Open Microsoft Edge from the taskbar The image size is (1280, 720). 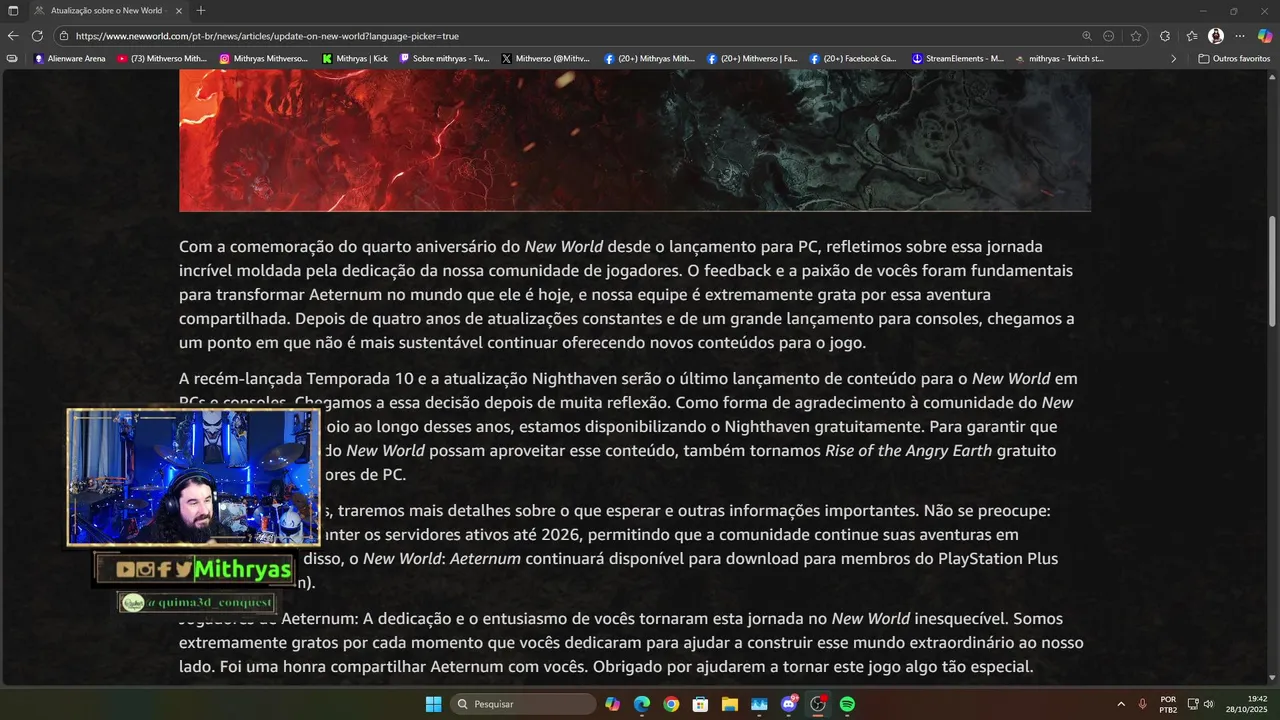[x=642, y=704]
